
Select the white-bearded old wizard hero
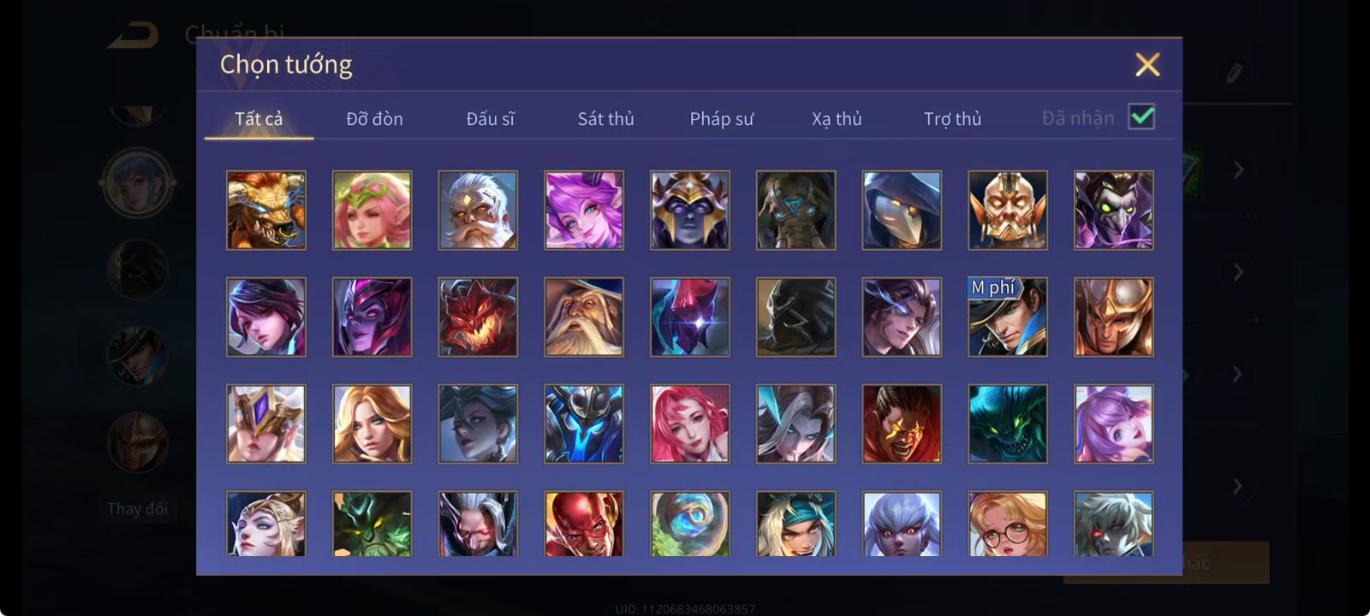tap(584, 317)
